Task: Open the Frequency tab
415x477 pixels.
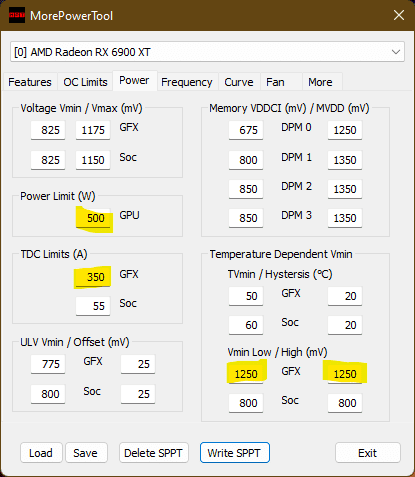Action: click(x=187, y=82)
